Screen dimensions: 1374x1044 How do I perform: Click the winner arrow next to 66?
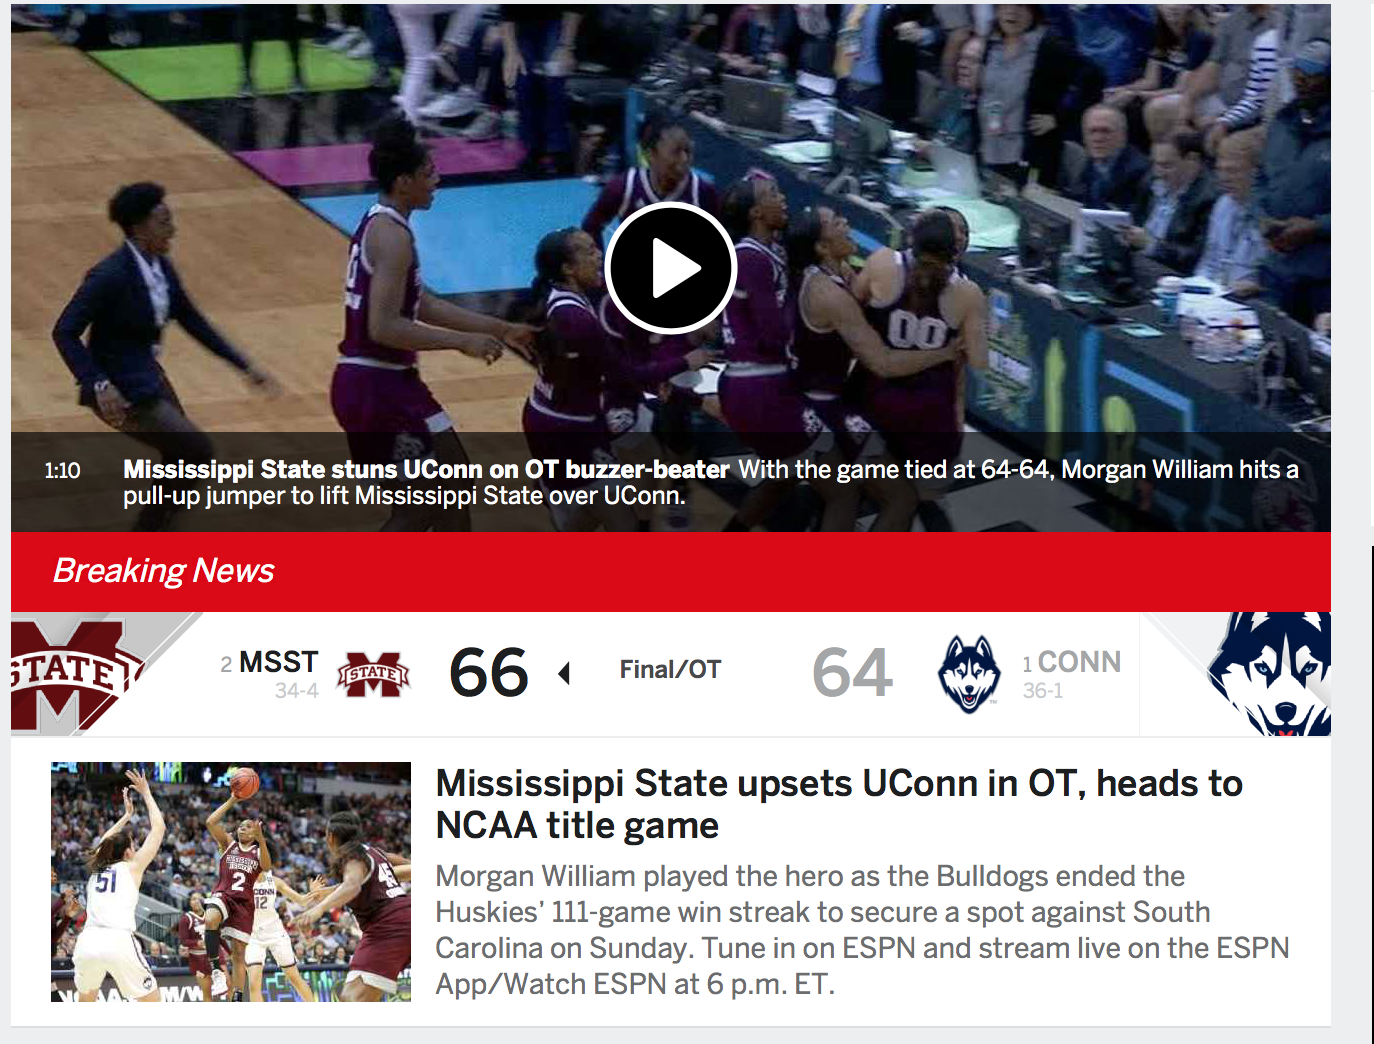point(564,673)
